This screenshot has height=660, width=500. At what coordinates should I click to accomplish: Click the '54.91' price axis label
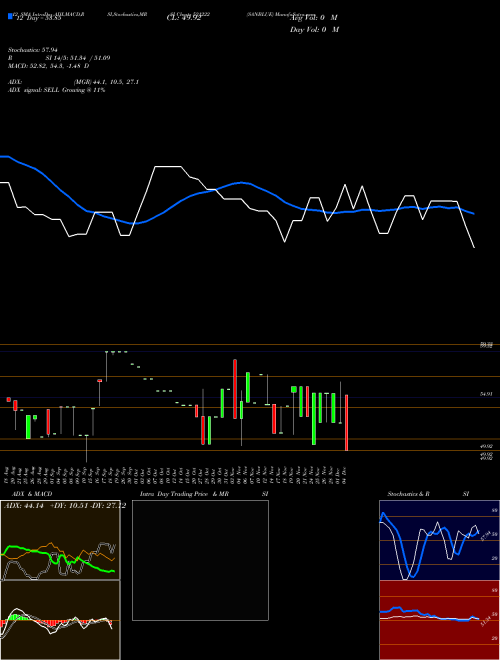click(486, 394)
